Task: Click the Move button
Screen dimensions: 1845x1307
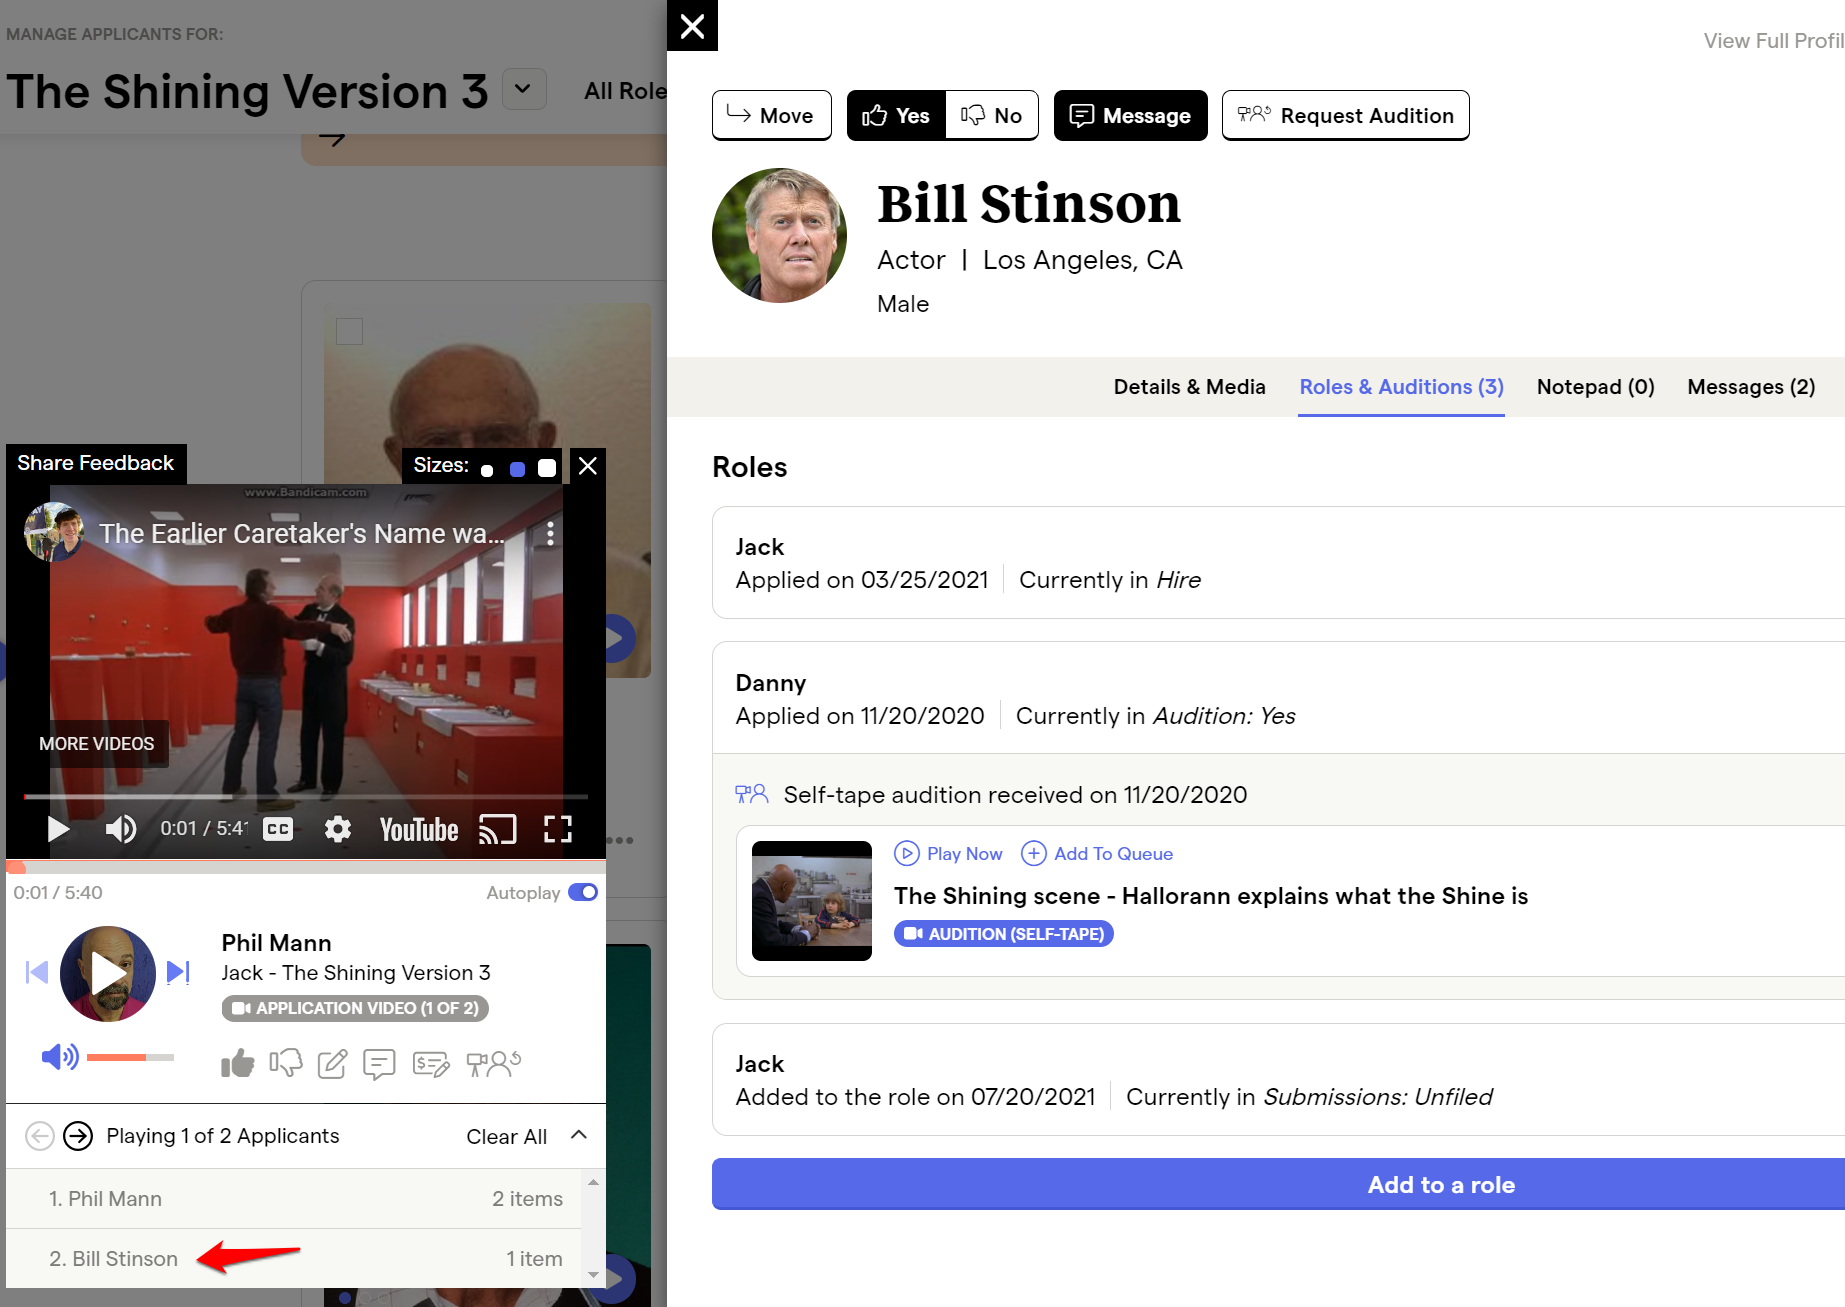Action: pyautogui.click(x=771, y=116)
